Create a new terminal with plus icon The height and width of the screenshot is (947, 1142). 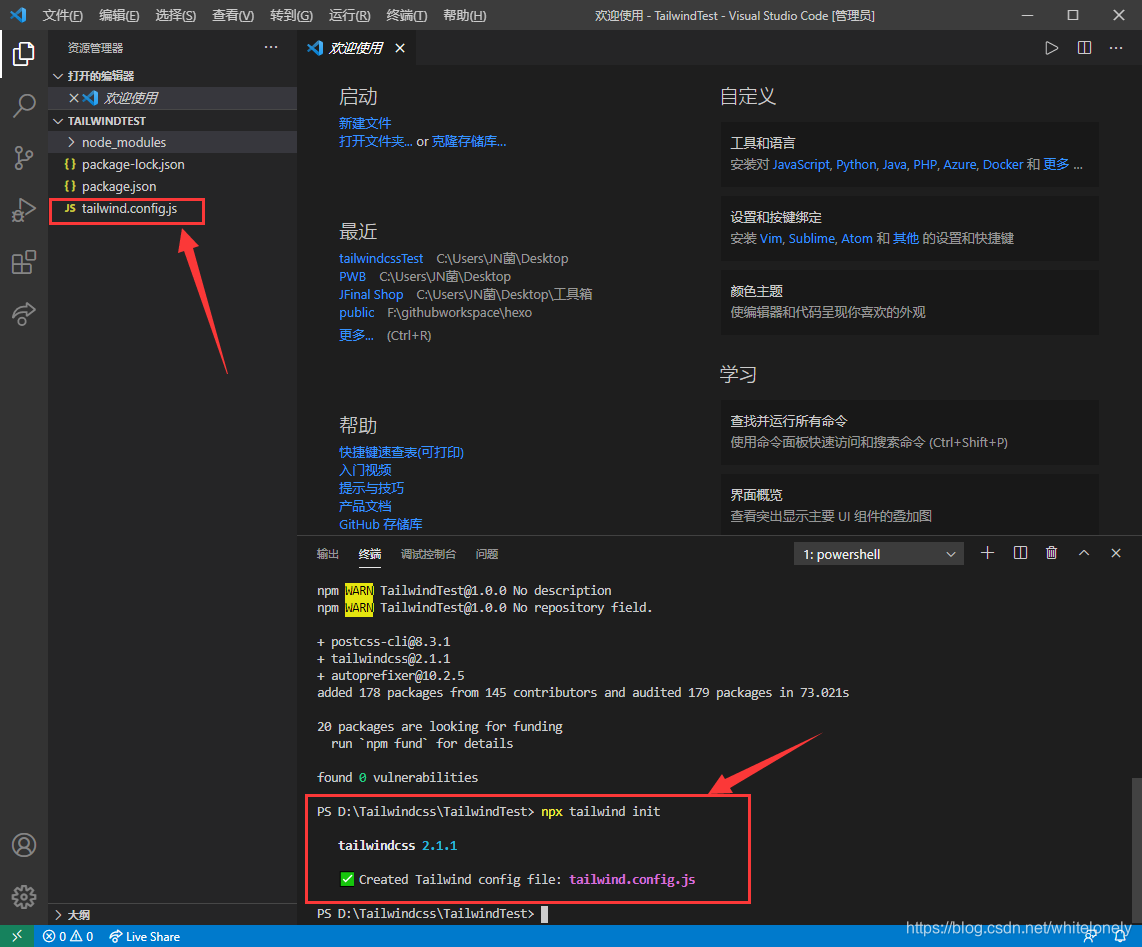click(987, 553)
